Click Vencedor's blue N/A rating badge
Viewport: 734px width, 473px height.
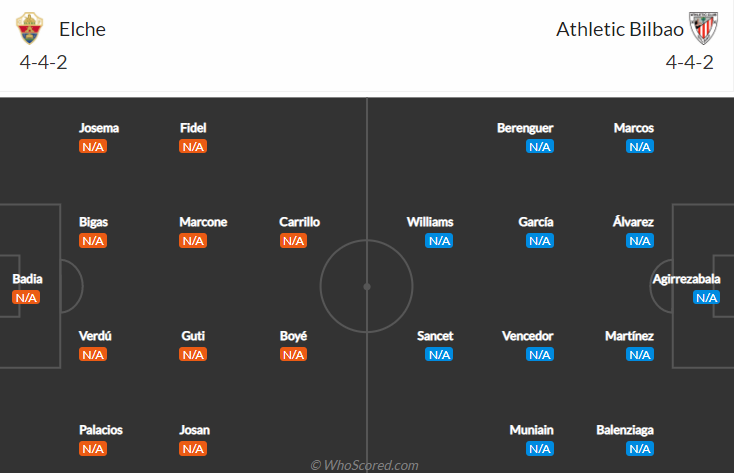540,354
